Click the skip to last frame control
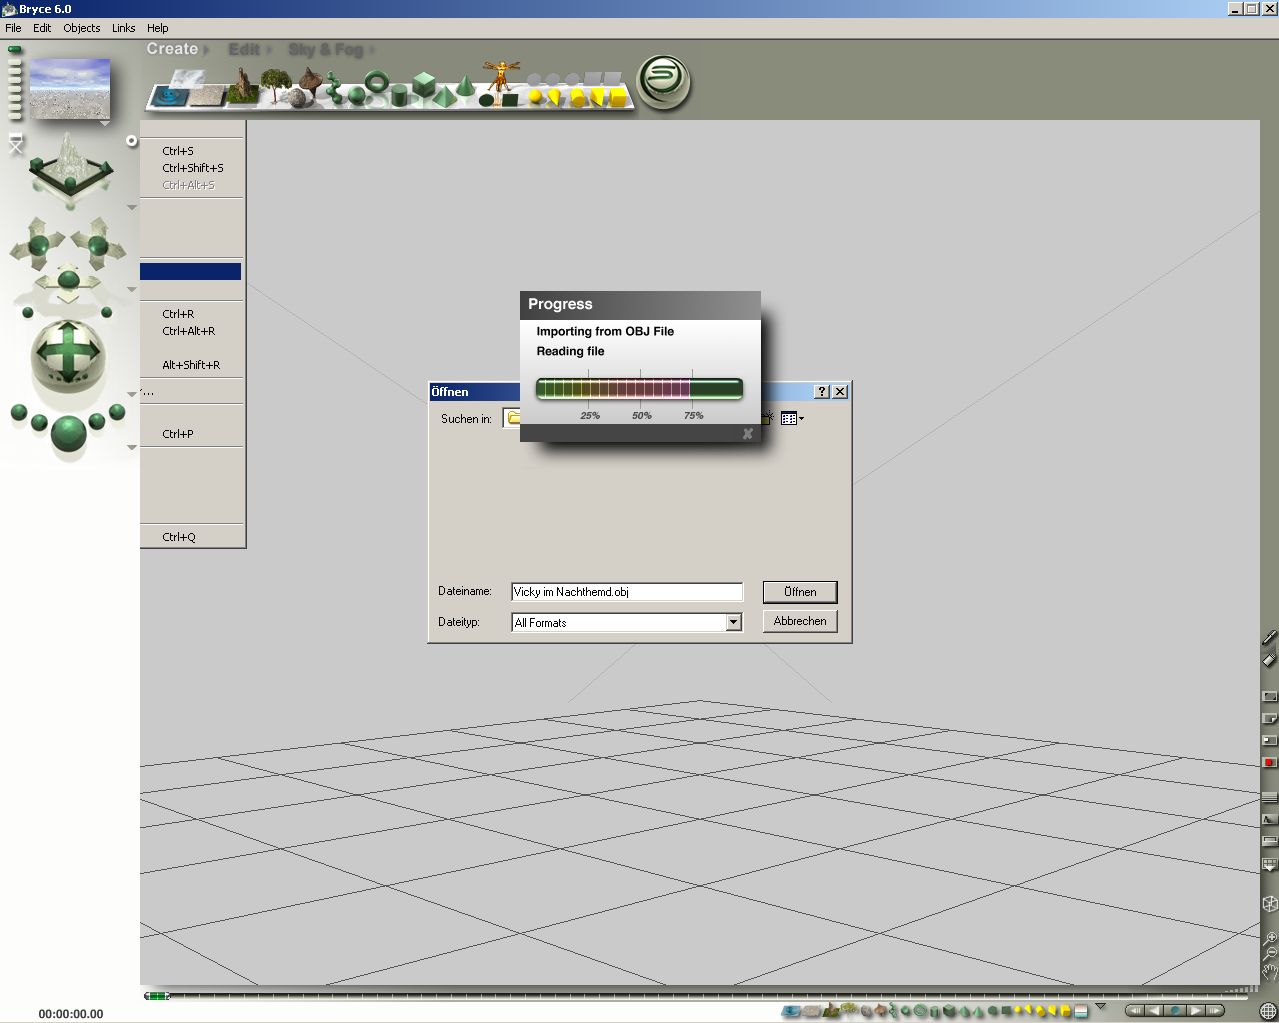This screenshot has height=1023, width=1279. point(1214,1010)
